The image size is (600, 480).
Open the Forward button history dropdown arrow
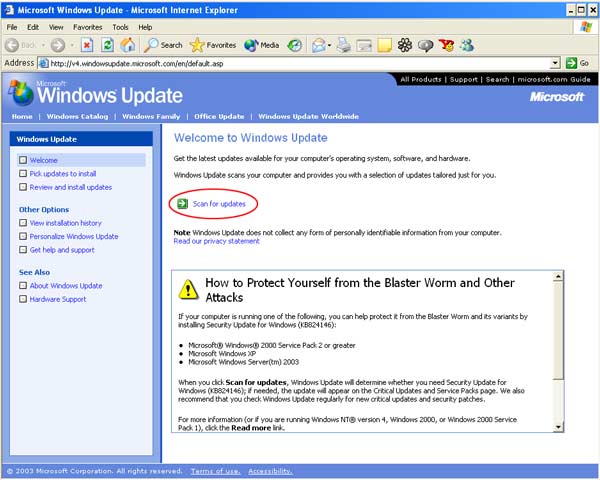pos(72,46)
